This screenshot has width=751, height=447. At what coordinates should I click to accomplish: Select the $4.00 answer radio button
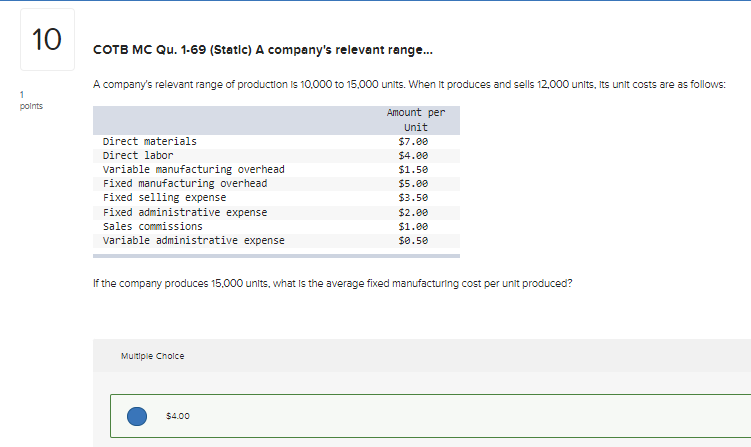(137, 416)
